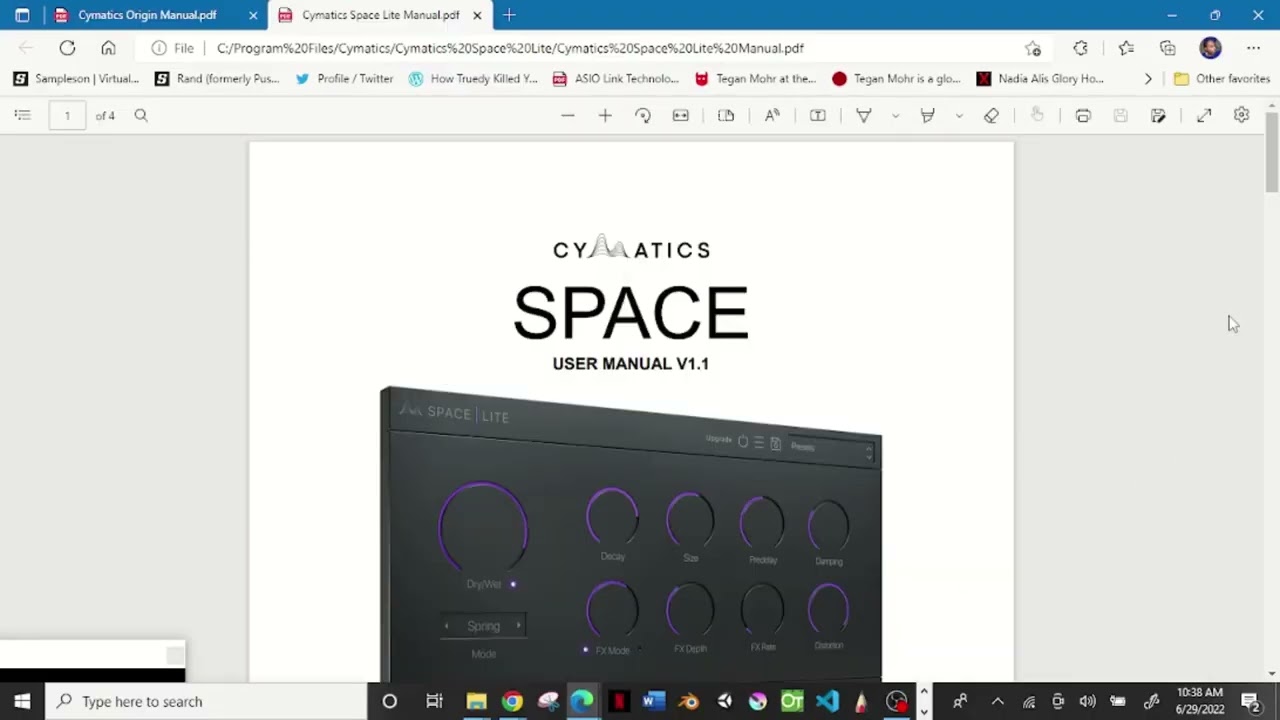Open Qt Creator from the taskbar
This screenshot has height=720, width=1280.
792,701
